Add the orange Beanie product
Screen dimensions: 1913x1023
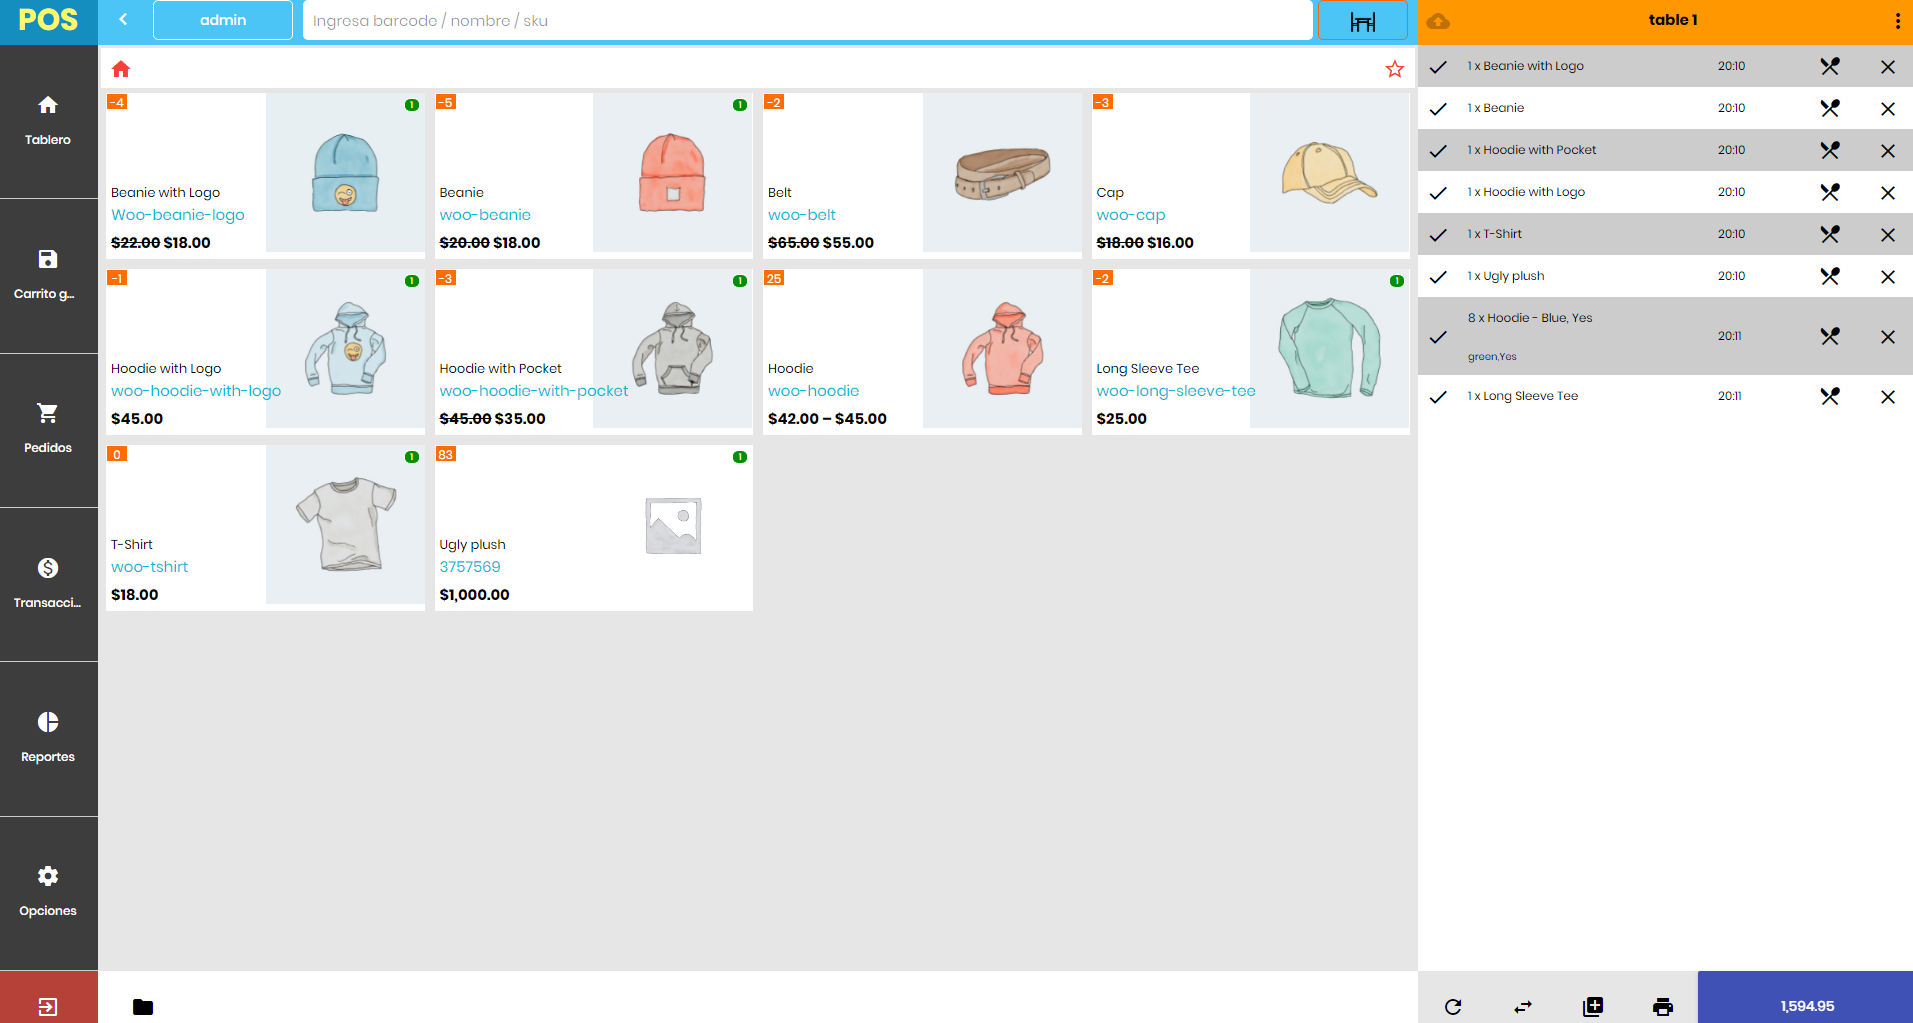594,176
